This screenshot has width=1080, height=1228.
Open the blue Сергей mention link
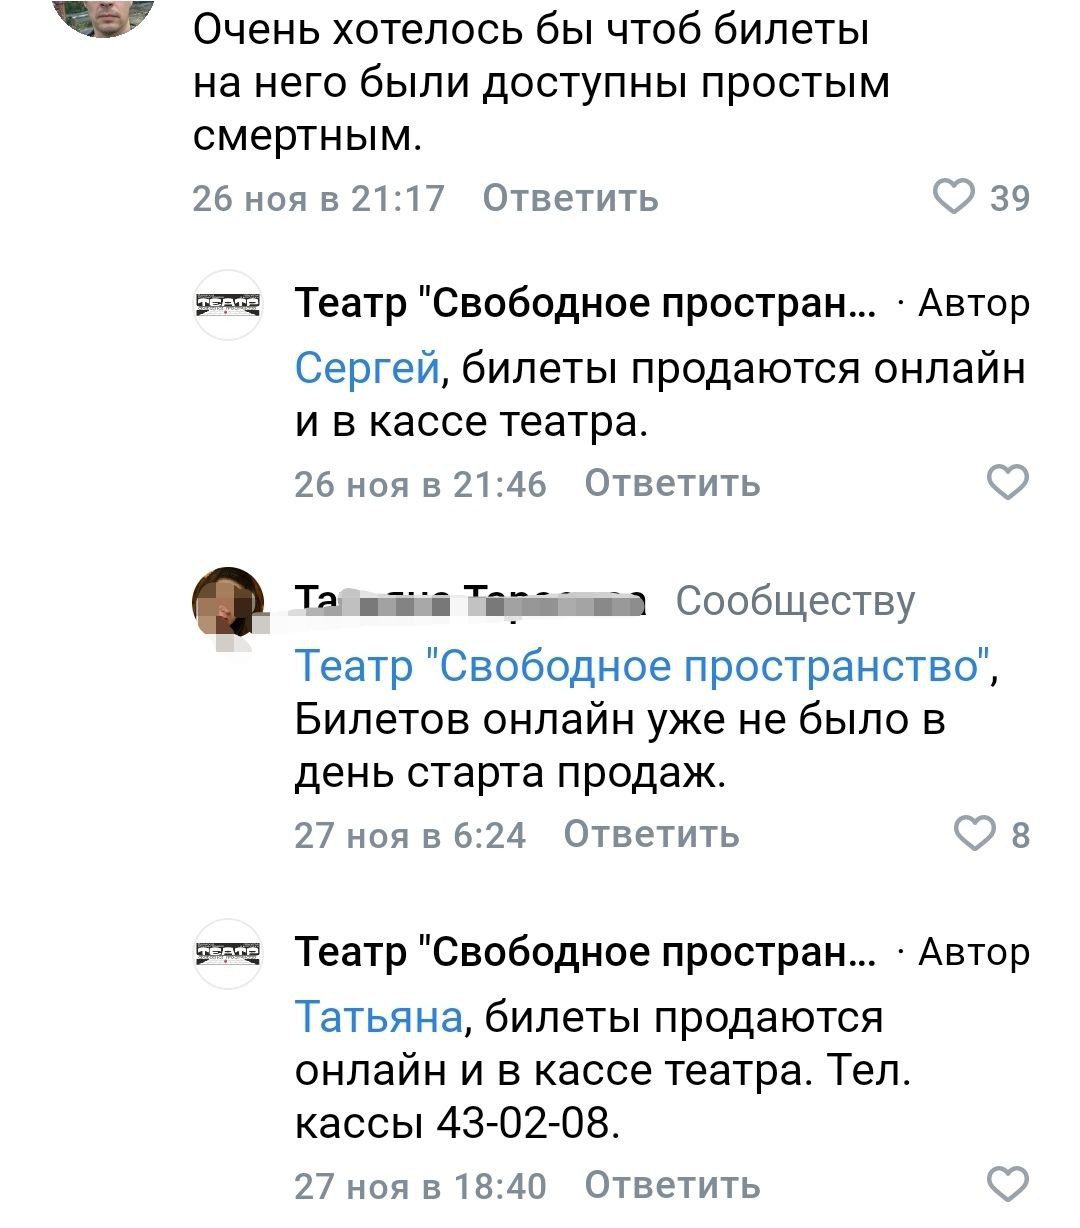click(367, 369)
